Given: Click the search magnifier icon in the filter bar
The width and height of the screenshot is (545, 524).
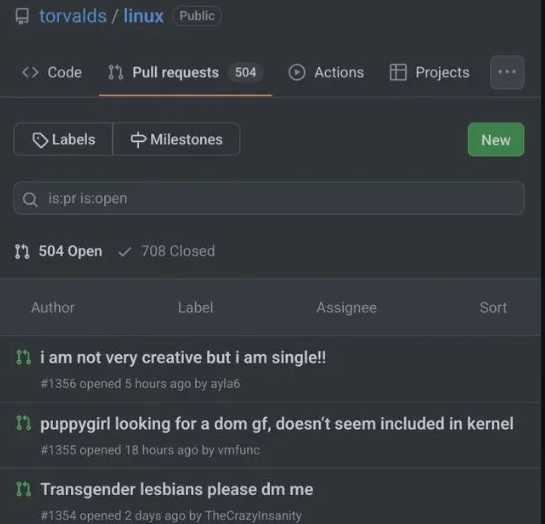Looking at the screenshot, I should pos(30,199).
